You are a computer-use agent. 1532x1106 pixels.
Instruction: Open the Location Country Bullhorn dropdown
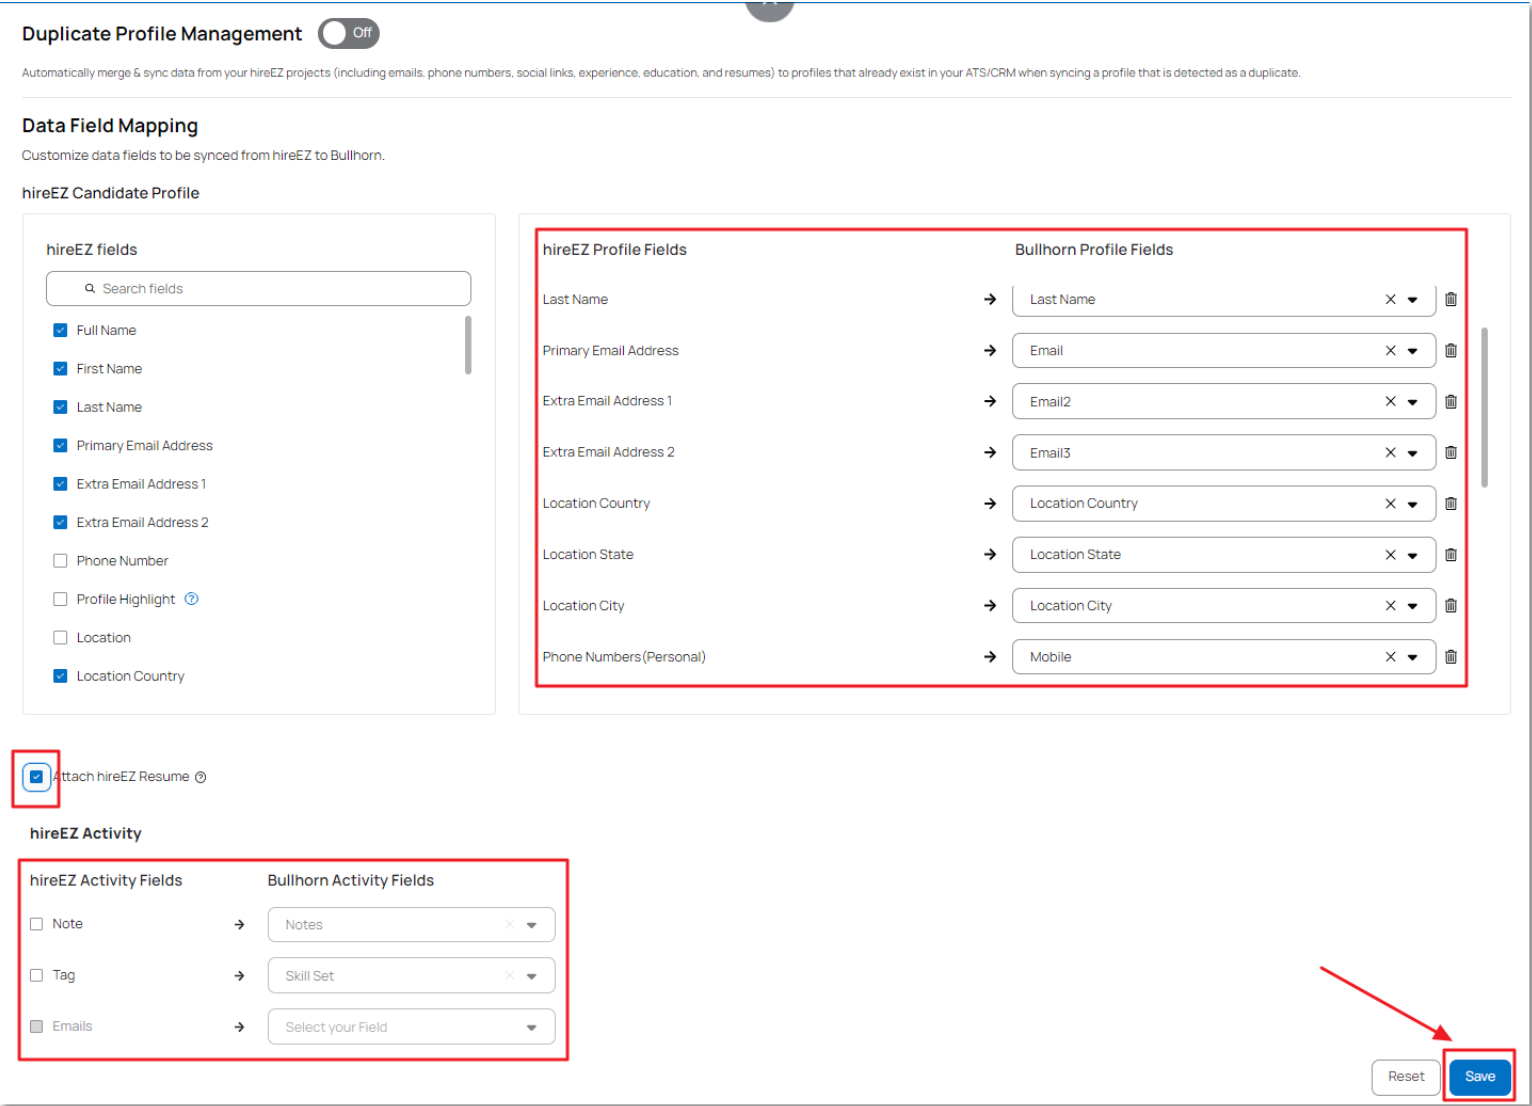[1413, 504]
